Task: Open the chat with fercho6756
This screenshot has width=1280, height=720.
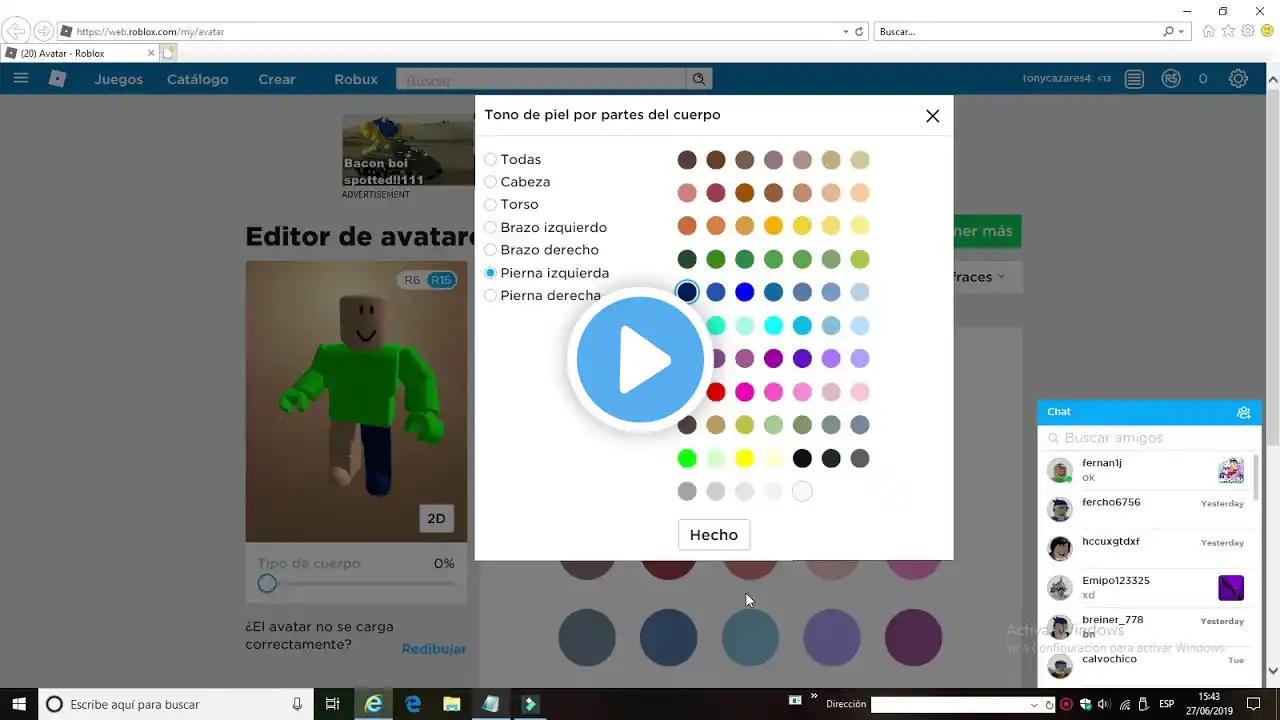Action: (x=1147, y=509)
